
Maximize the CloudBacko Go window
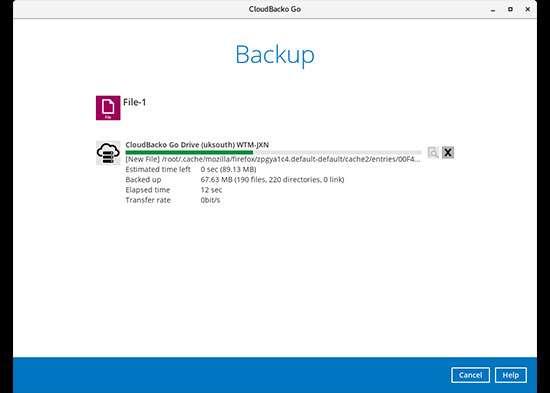point(510,9)
